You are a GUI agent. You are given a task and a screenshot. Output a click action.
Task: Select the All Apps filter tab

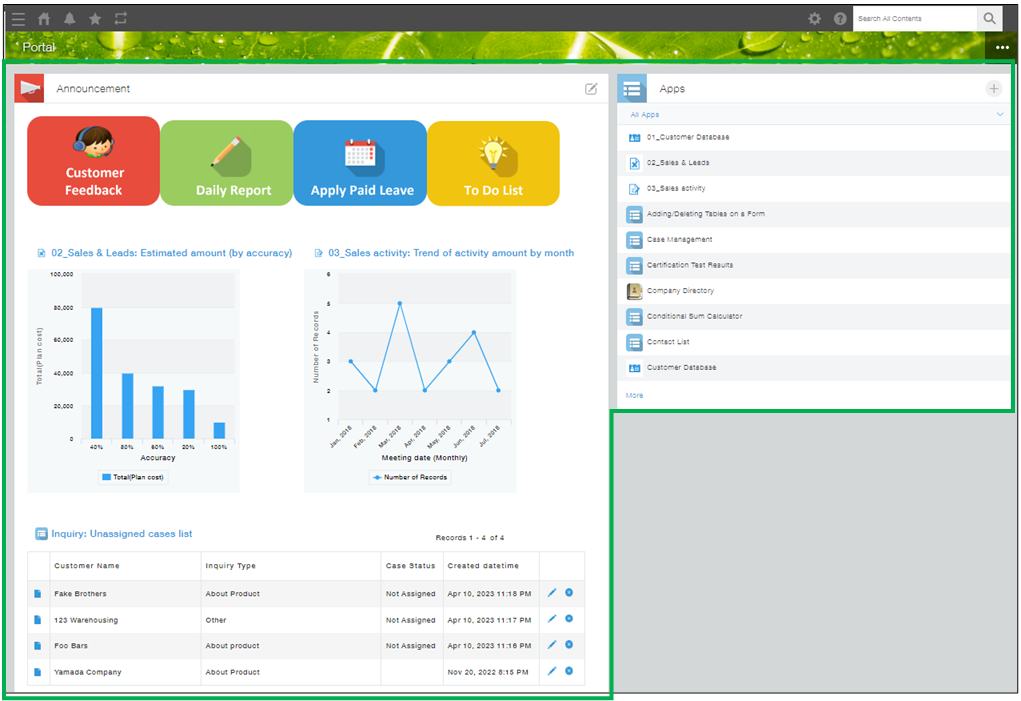(x=643, y=114)
